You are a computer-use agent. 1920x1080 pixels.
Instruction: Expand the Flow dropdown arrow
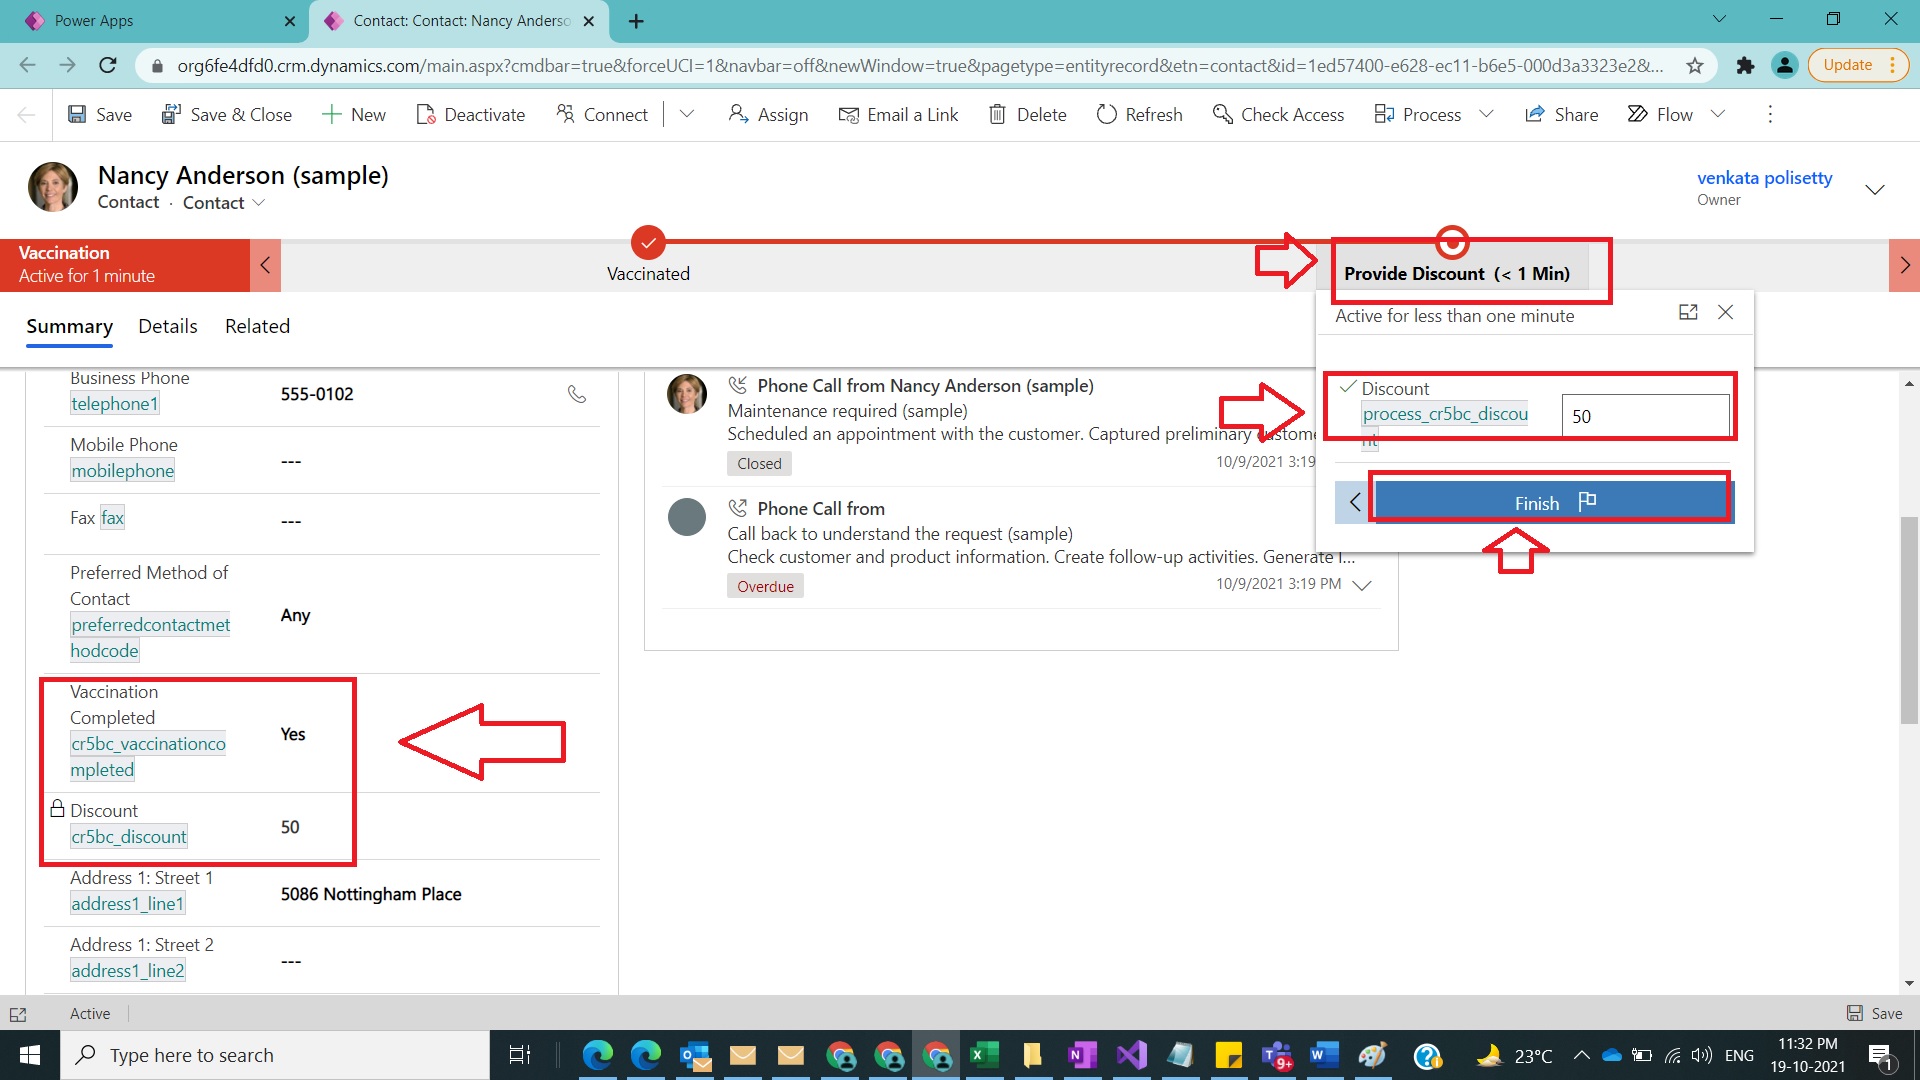1718,114
